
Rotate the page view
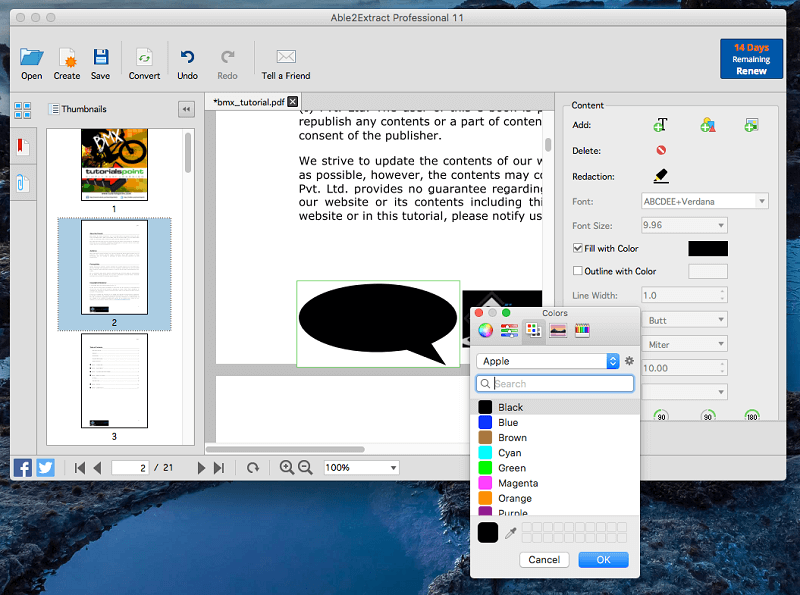click(253, 467)
